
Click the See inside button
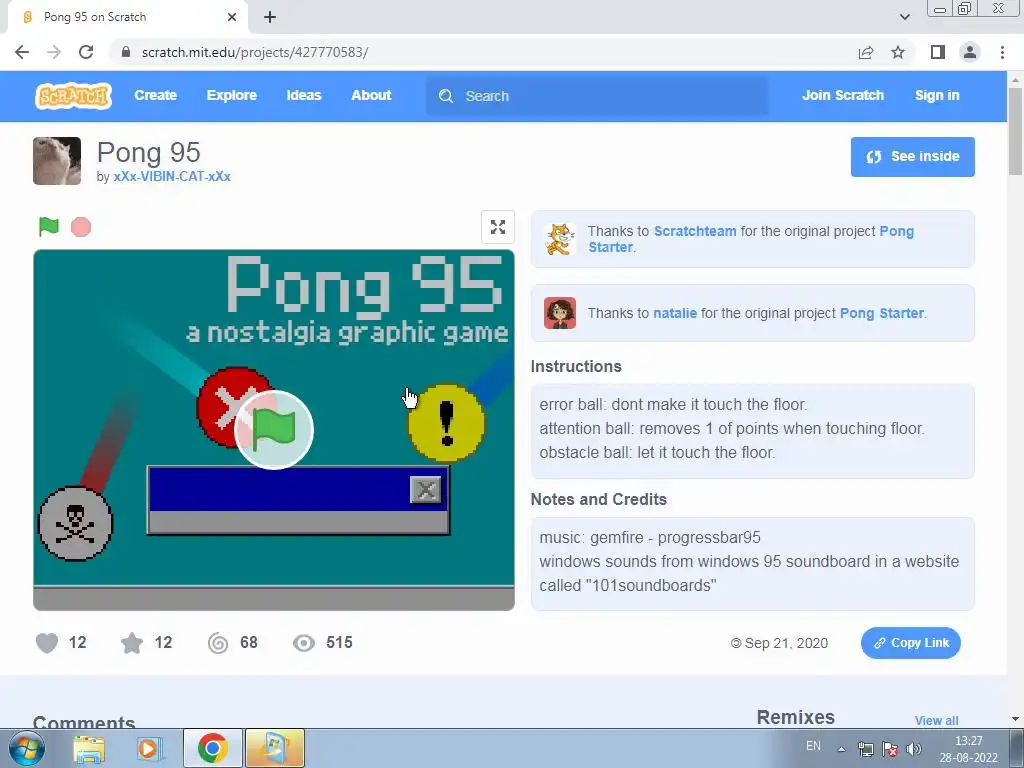(912, 157)
